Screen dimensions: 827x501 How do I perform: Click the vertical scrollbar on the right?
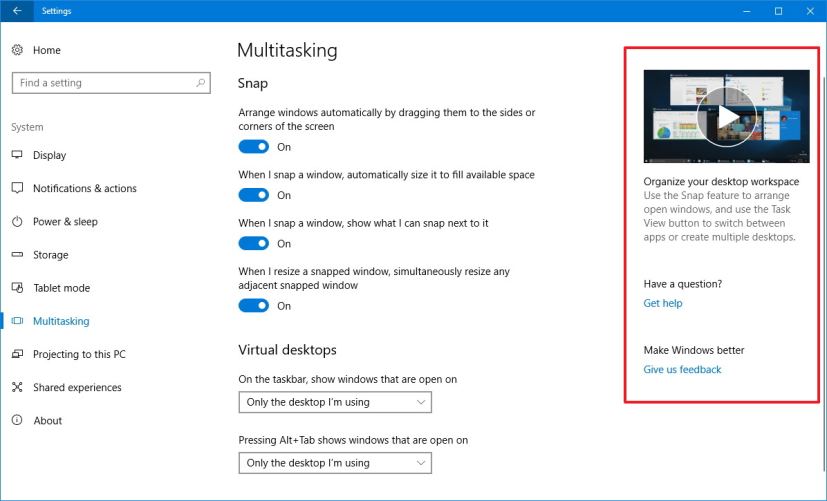click(x=824, y=274)
